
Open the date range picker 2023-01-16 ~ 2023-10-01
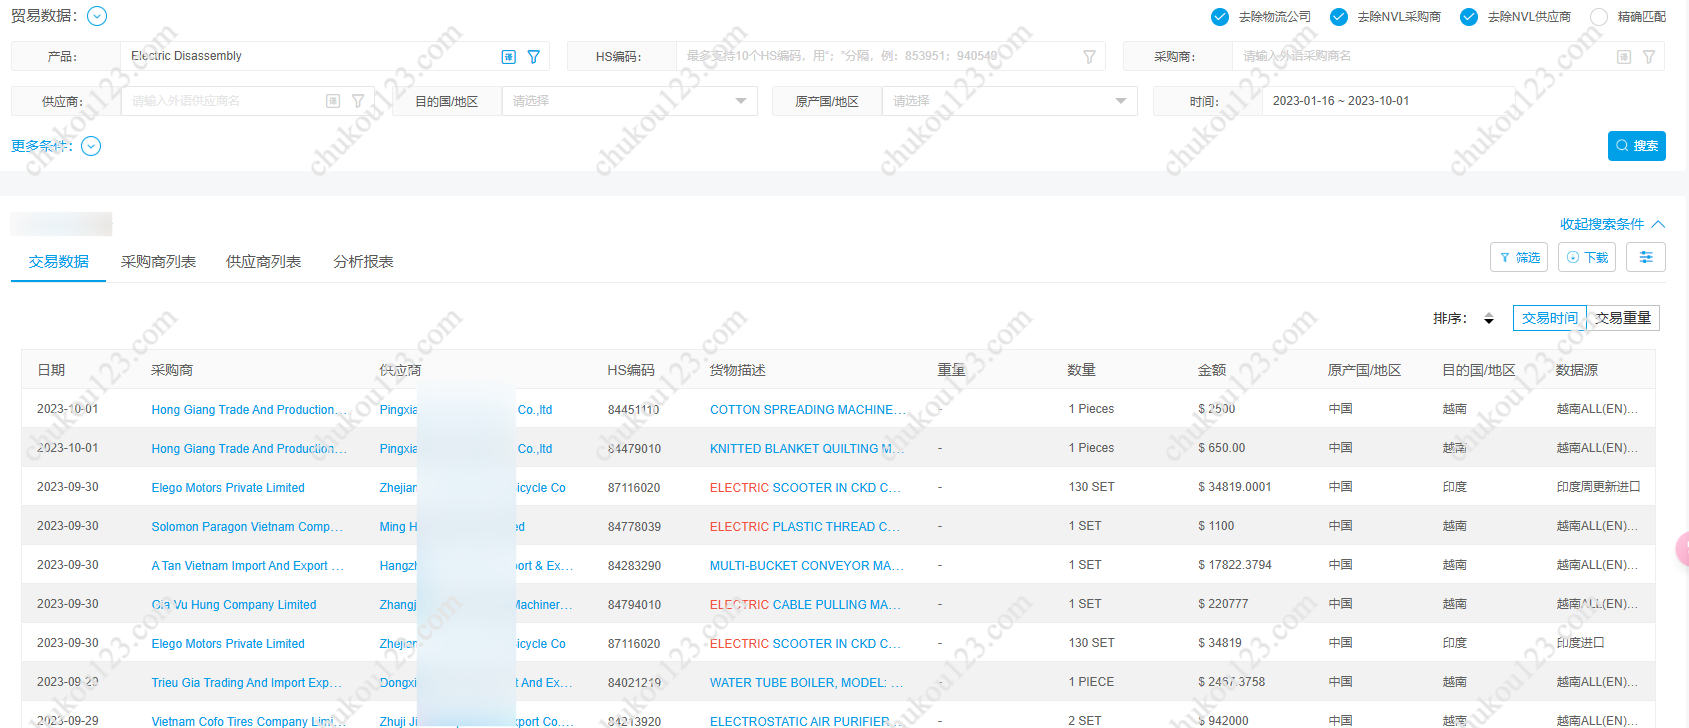coord(1388,101)
